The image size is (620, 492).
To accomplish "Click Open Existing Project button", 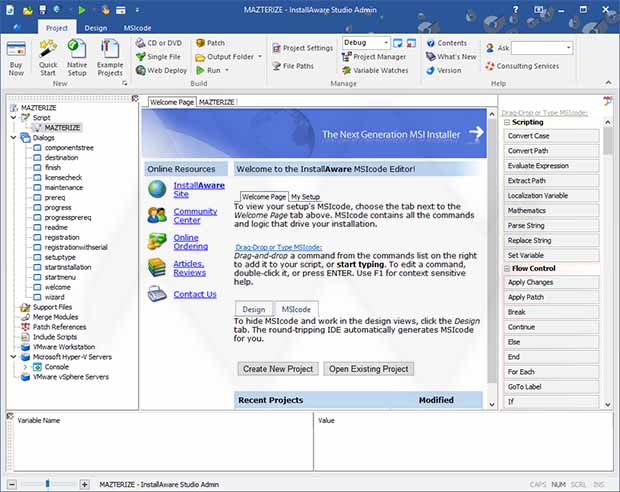I will [369, 369].
